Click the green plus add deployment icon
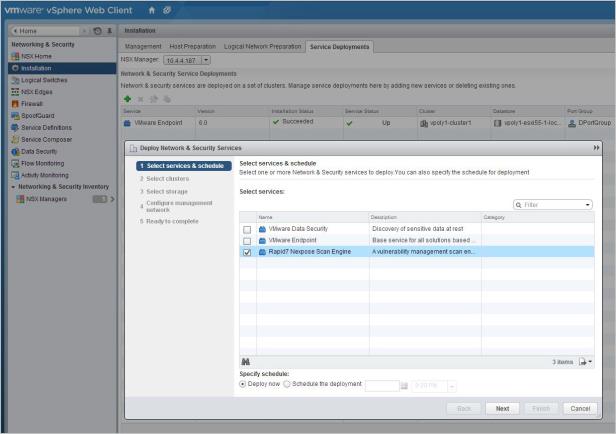The height and width of the screenshot is (434, 616). tap(127, 99)
